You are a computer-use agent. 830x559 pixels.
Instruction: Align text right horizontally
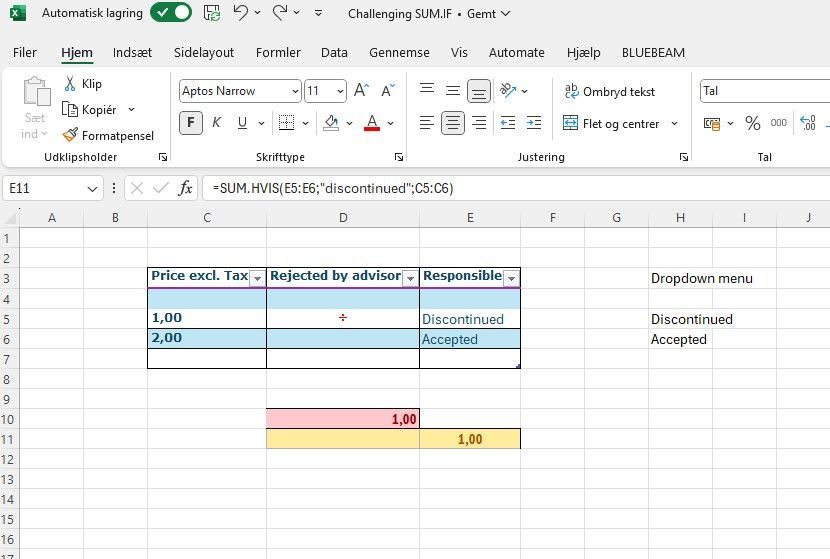coord(479,123)
